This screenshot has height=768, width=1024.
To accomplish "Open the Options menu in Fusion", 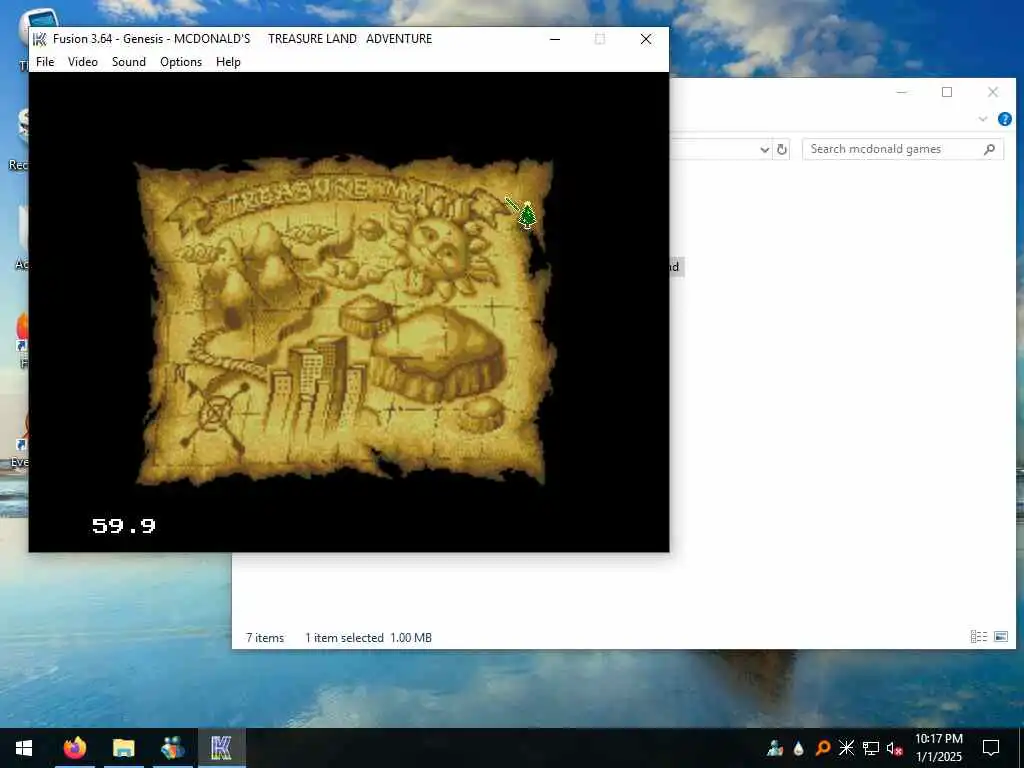I will point(181,62).
